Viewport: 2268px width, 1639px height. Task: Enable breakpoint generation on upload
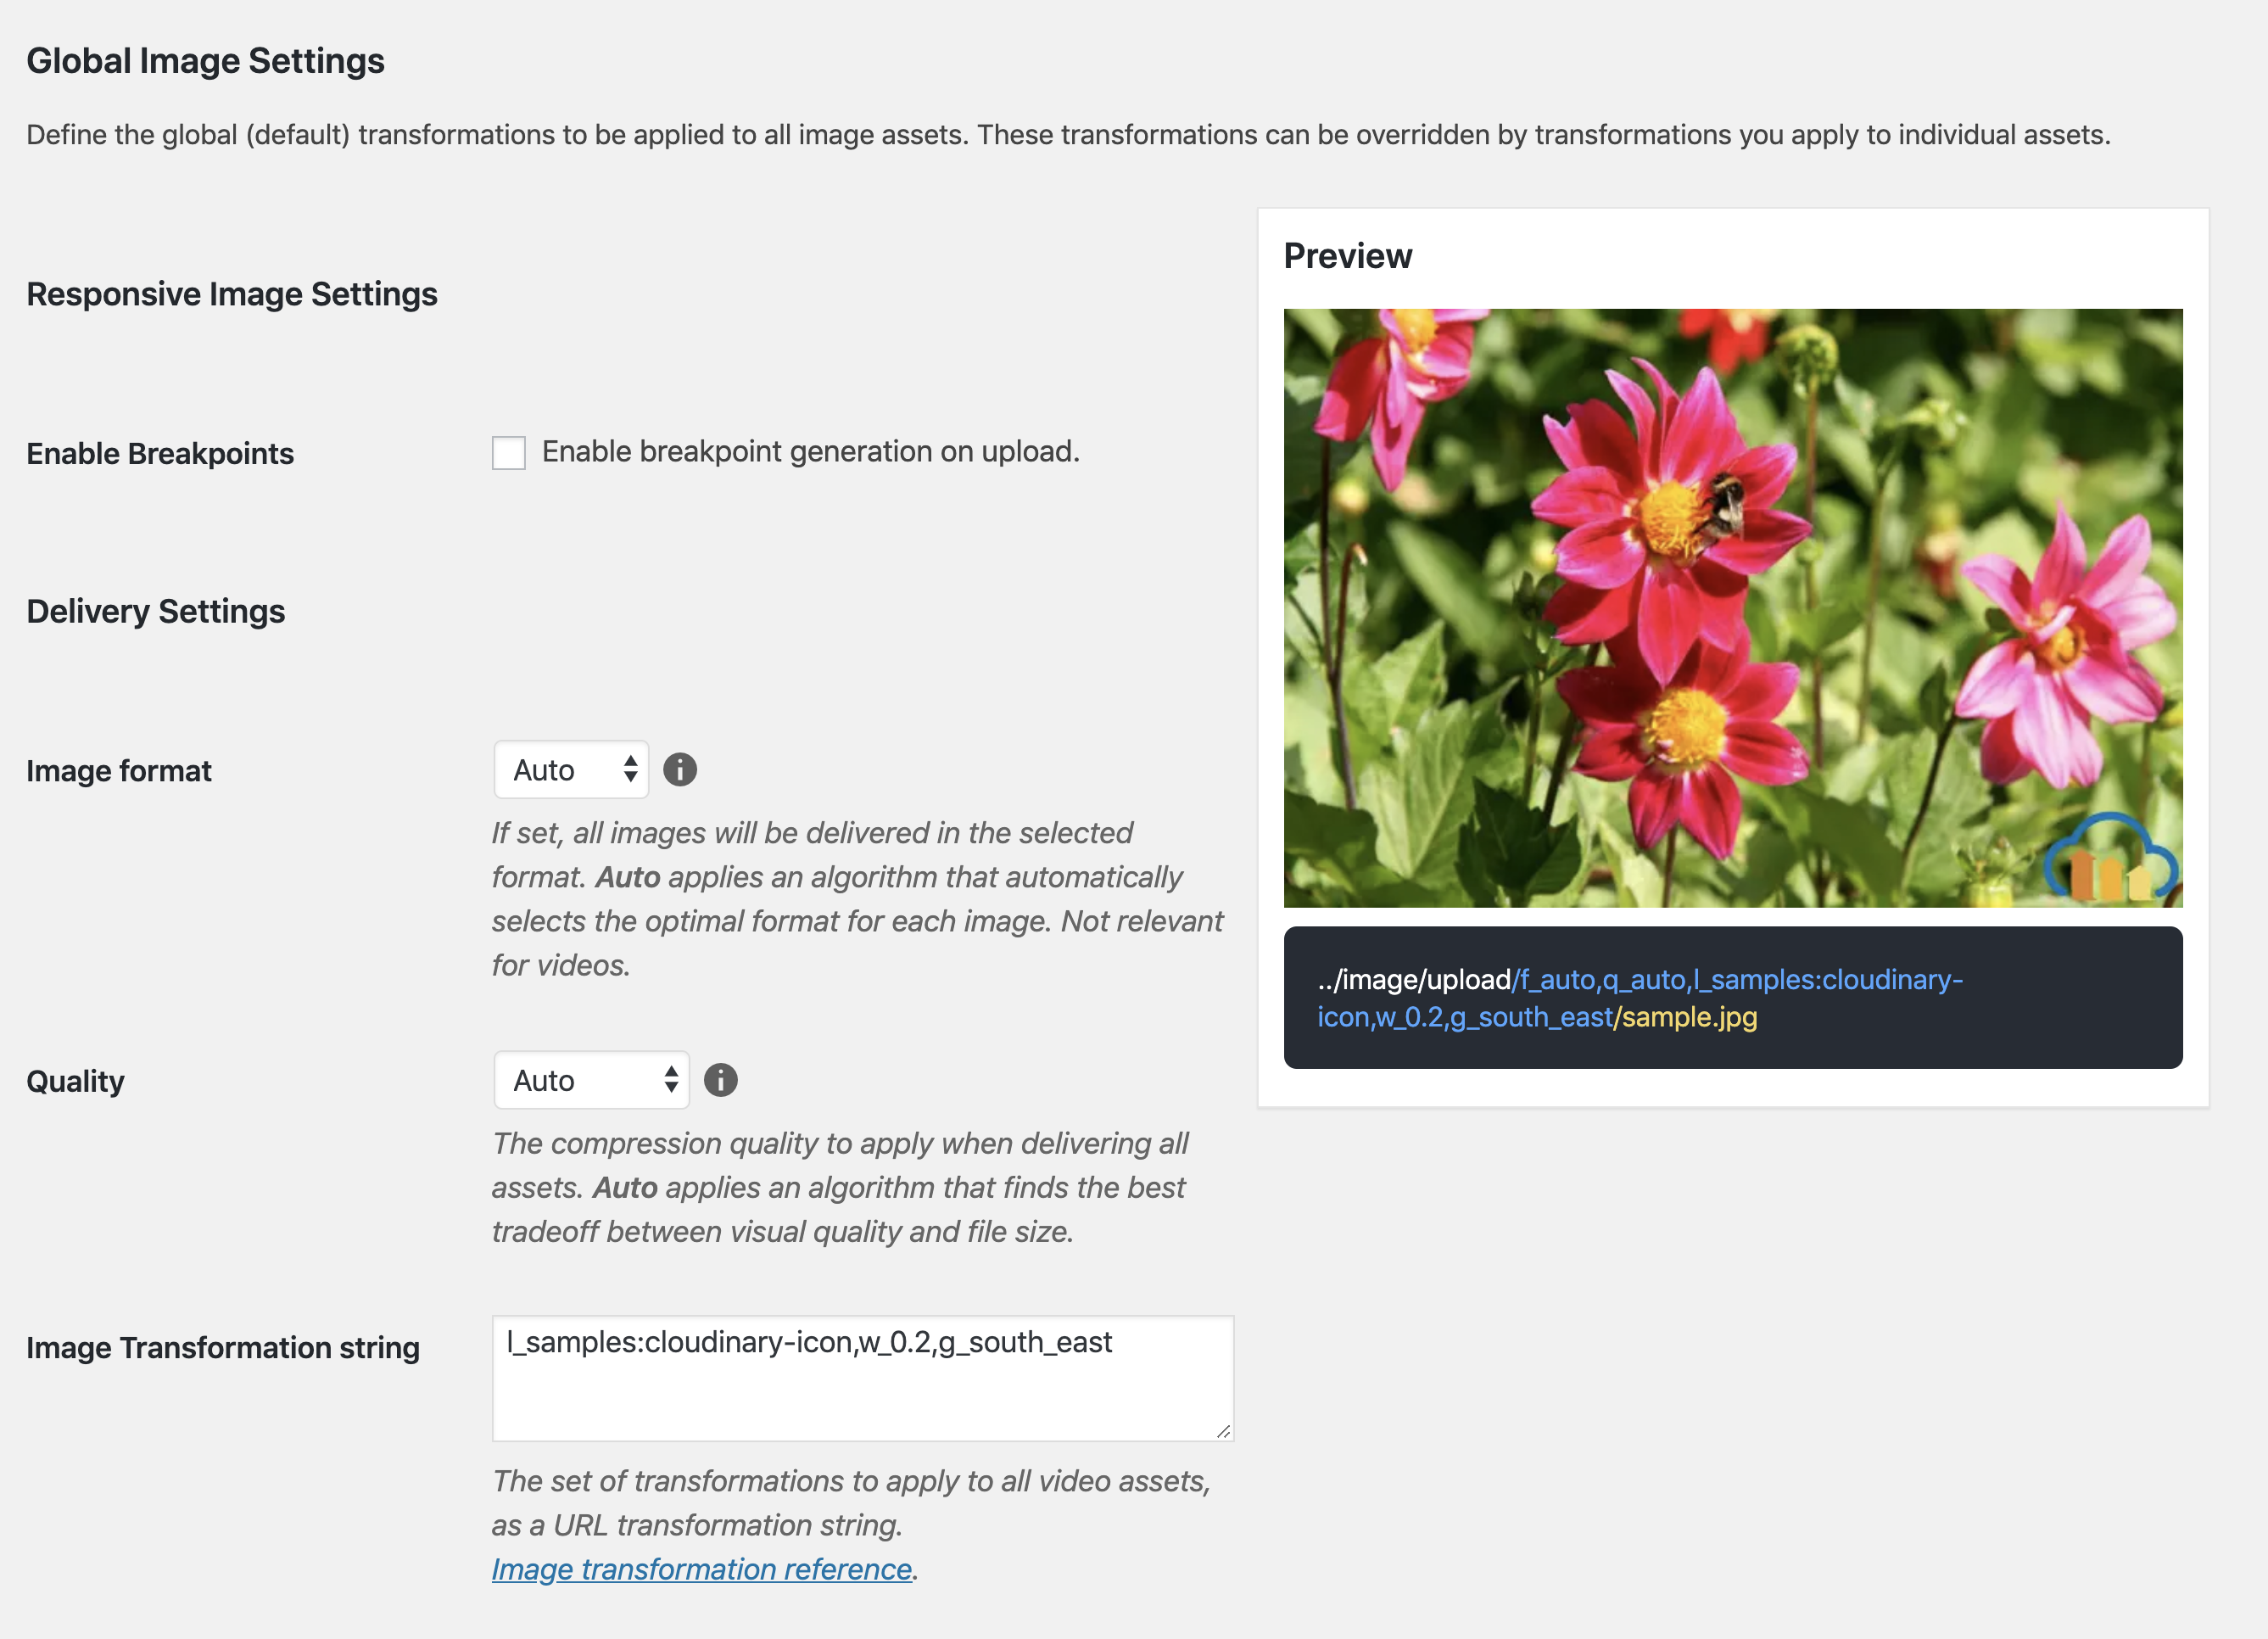(509, 453)
